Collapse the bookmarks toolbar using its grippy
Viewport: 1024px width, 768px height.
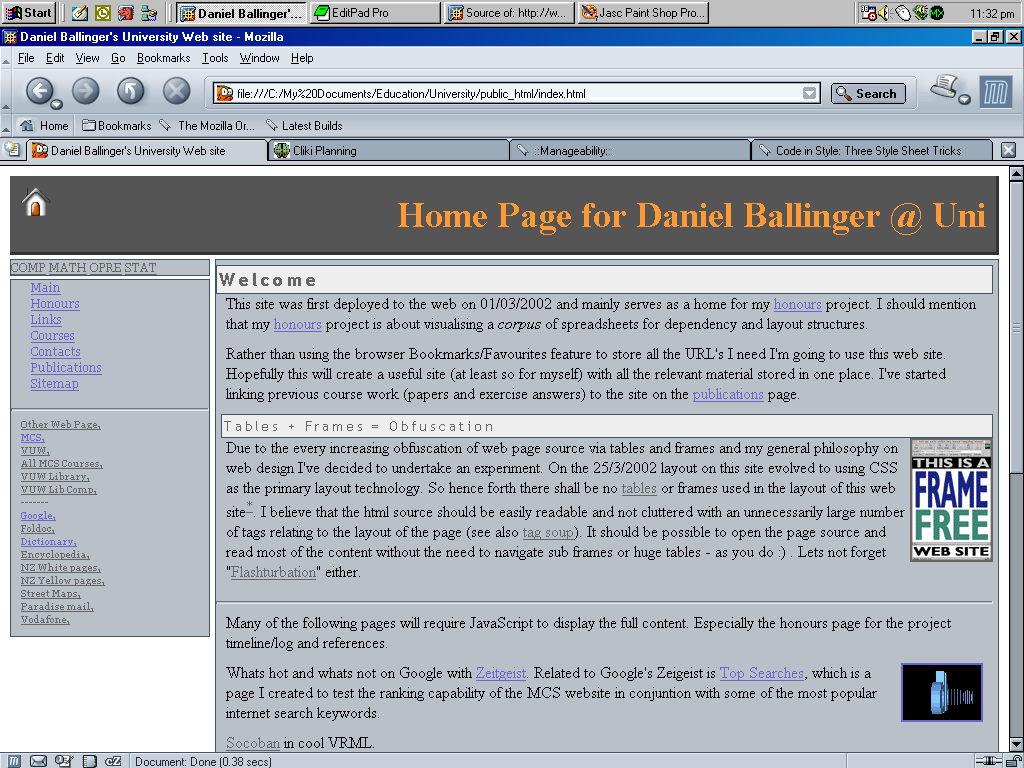[6, 126]
